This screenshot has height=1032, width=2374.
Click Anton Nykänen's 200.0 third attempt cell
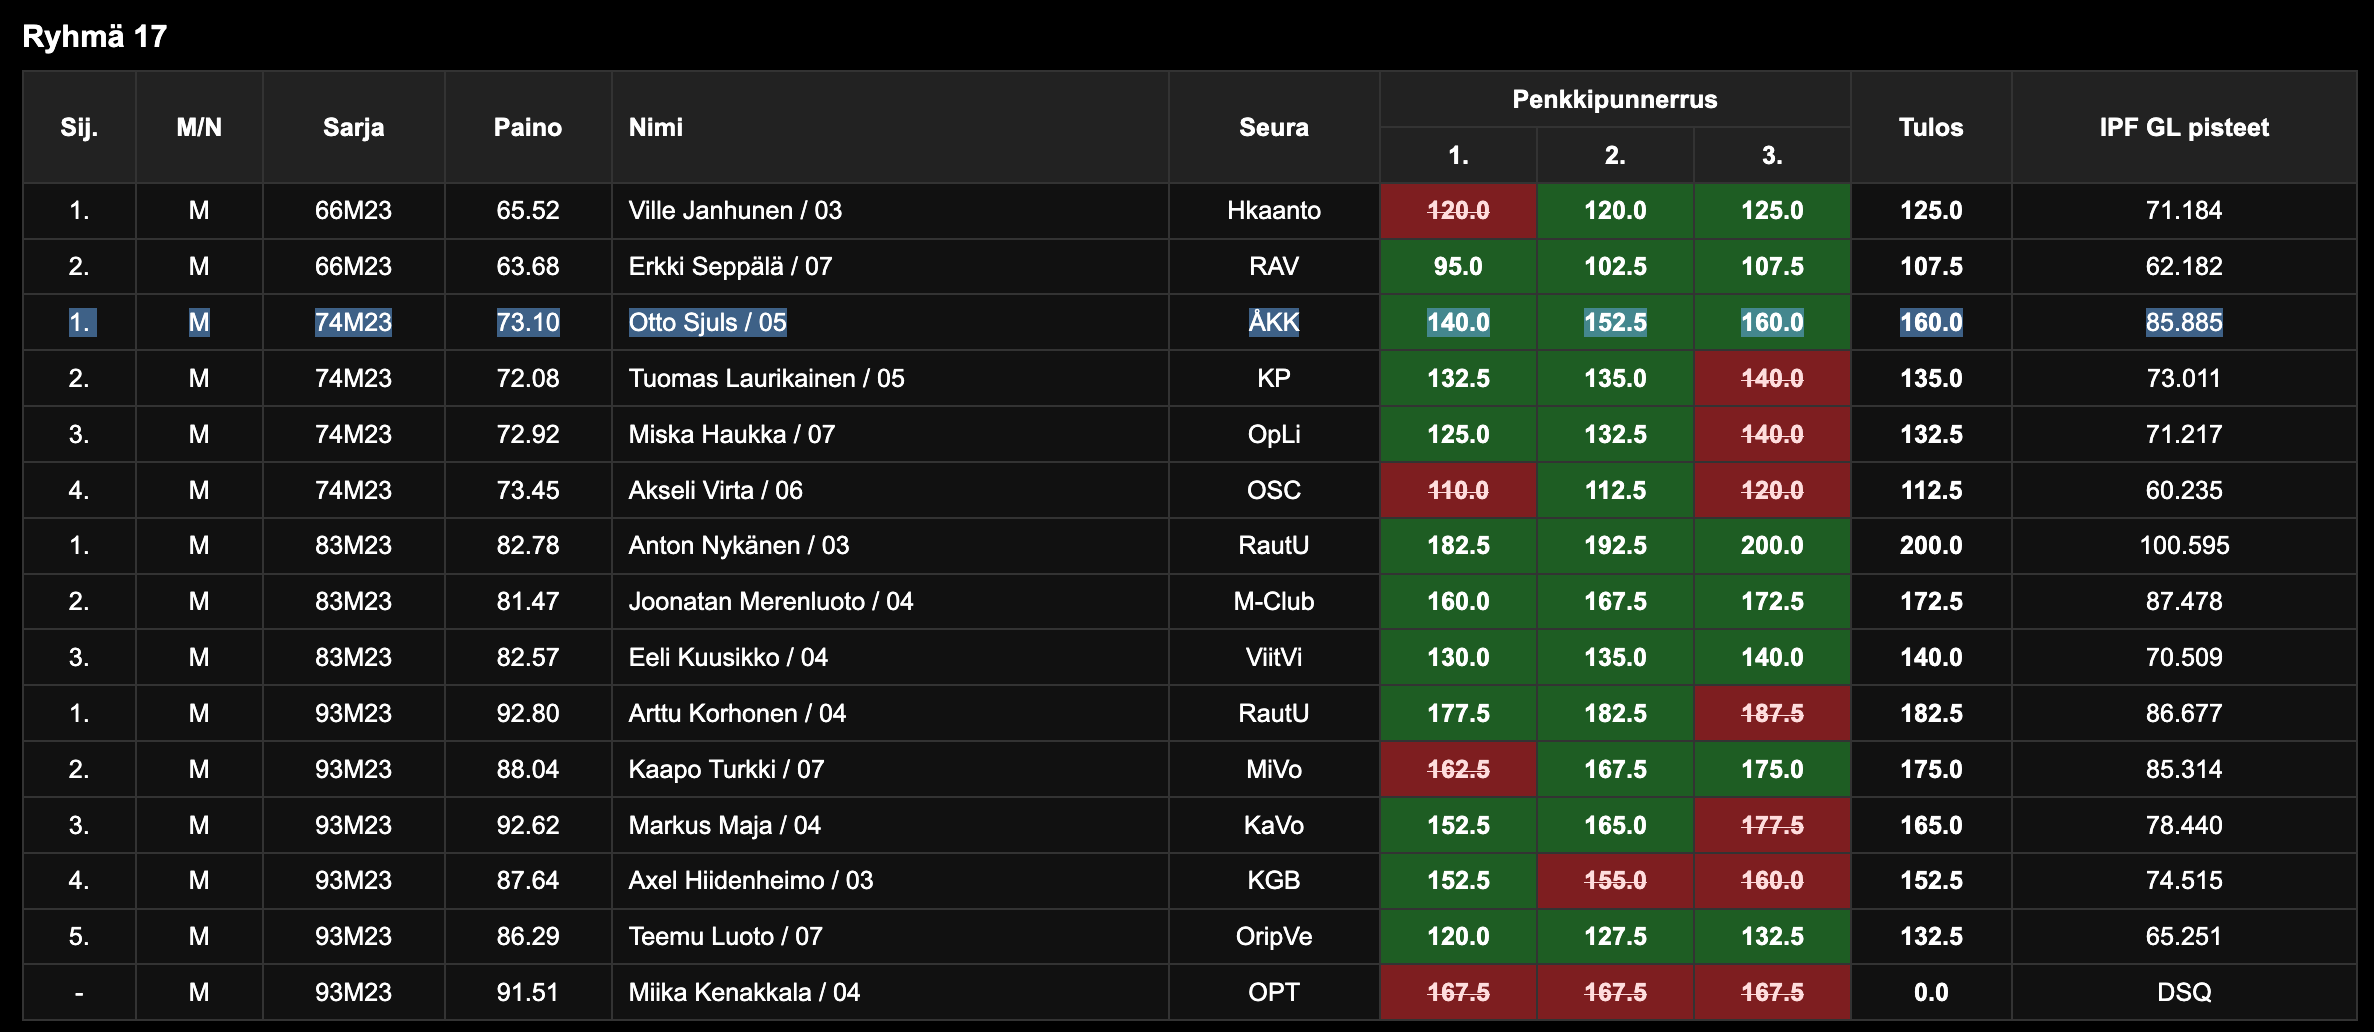pyautogui.click(x=1771, y=545)
